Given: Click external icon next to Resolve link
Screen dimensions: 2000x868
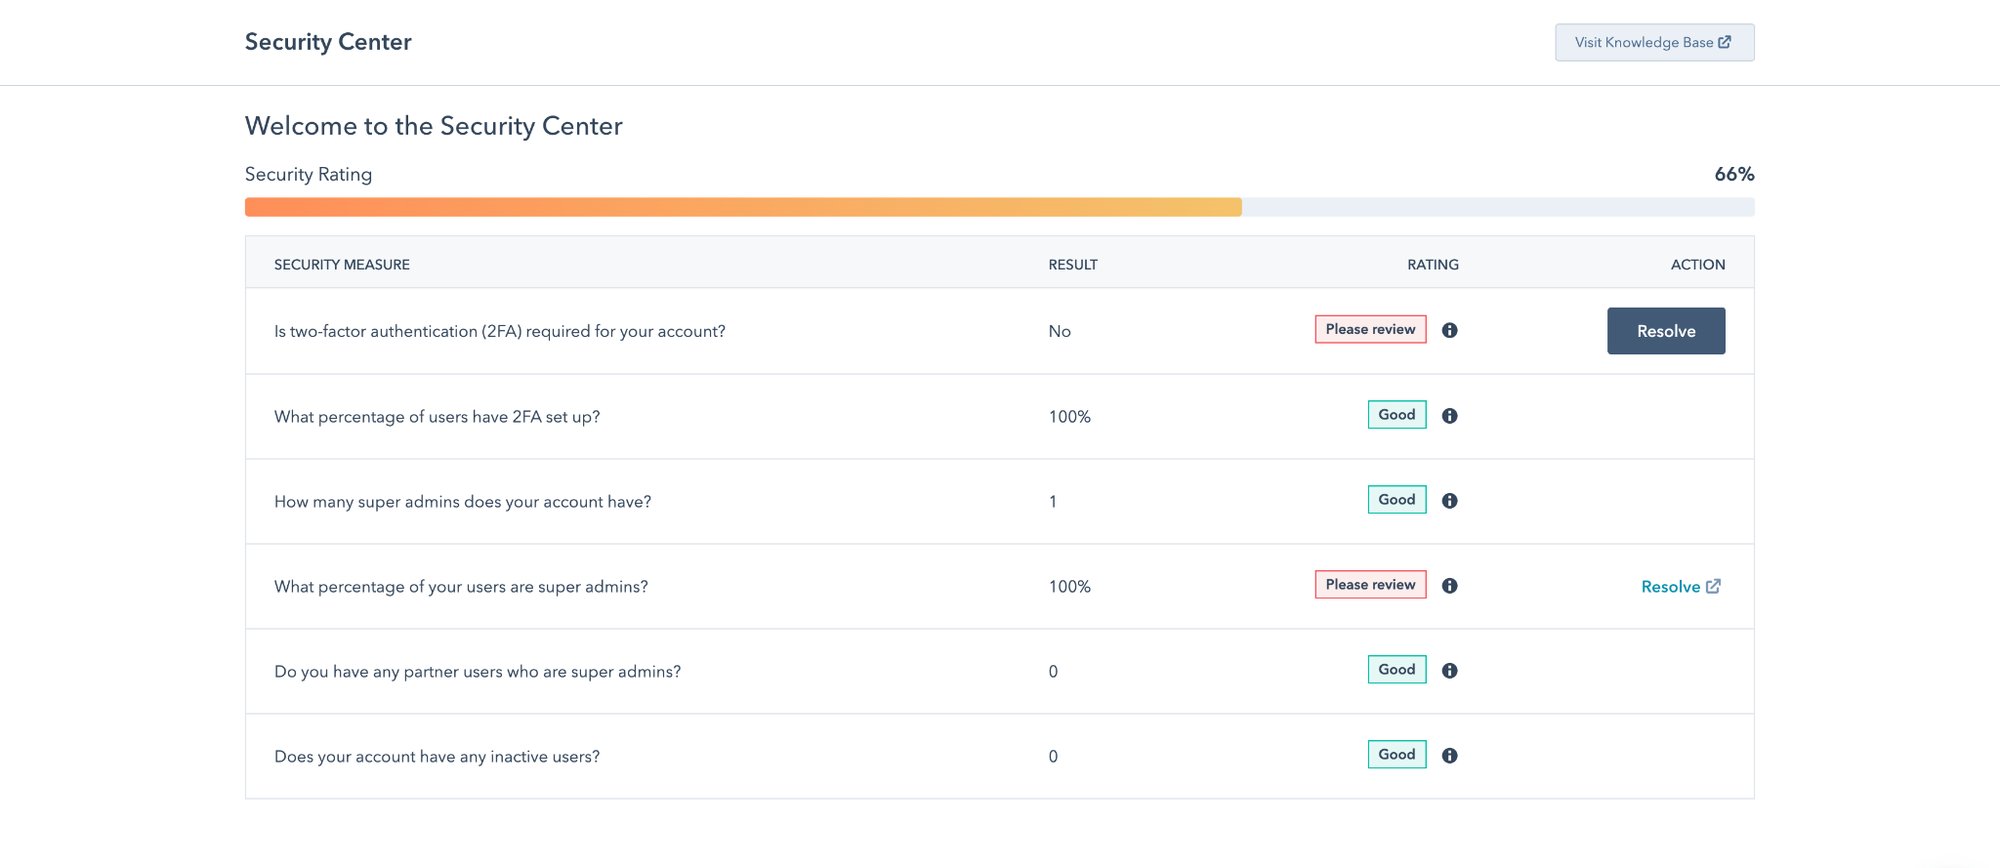Looking at the screenshot, I should pos(1713,586).
